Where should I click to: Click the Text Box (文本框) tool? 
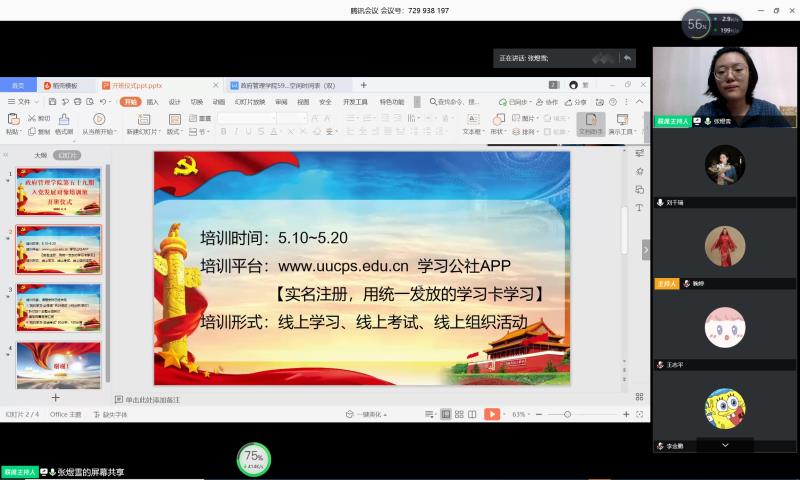[x=471, y=120]
